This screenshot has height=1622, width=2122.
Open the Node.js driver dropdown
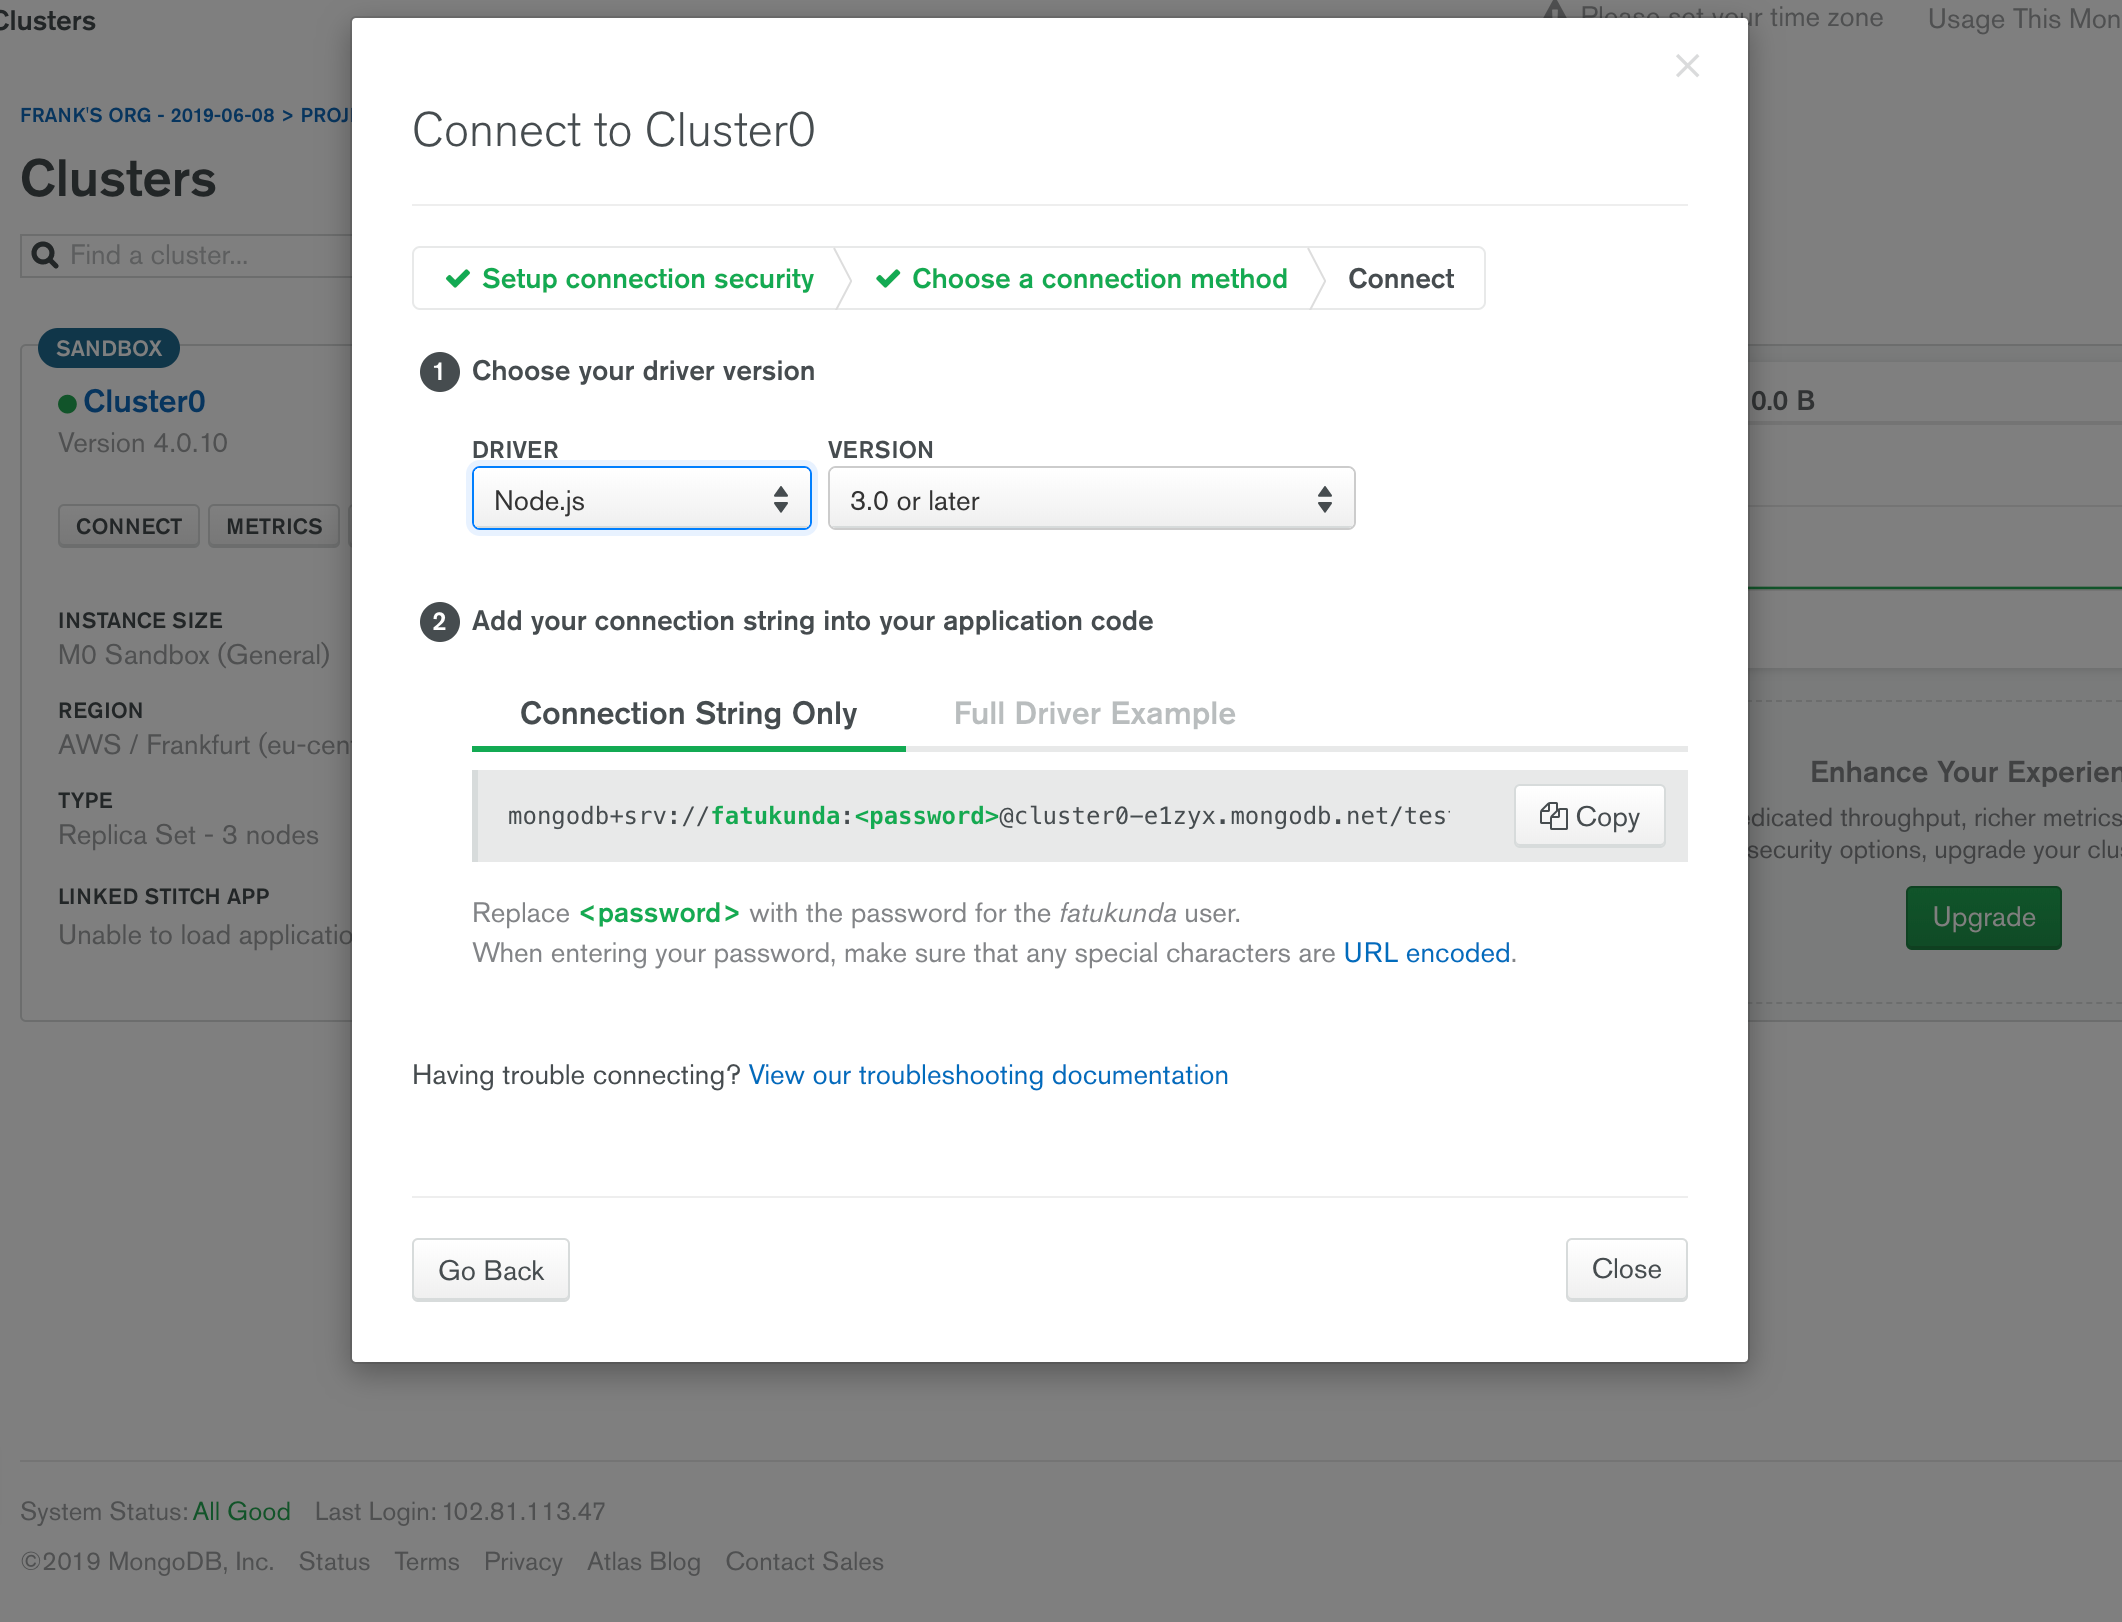[x=641, y=499]
